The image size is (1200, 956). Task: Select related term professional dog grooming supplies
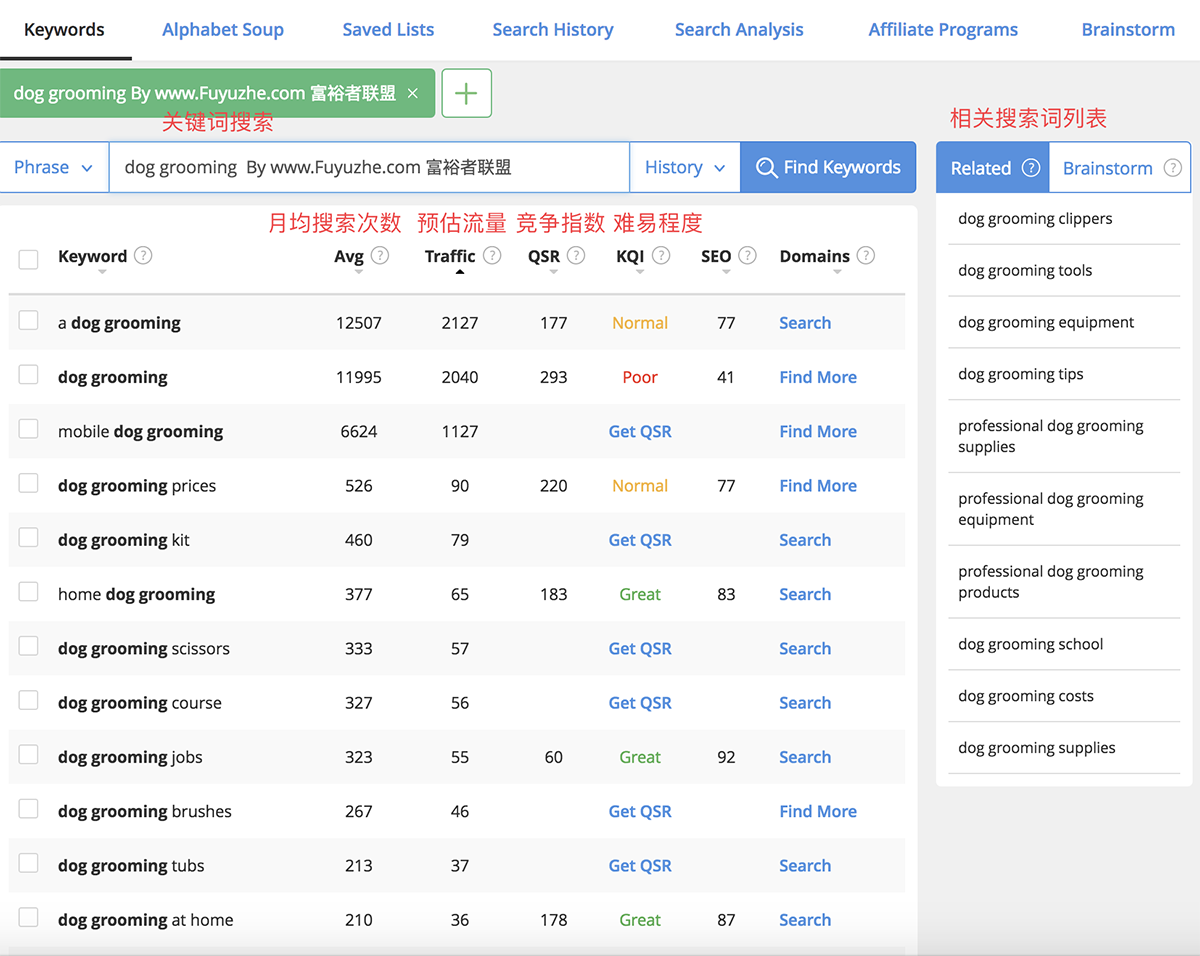(x=1051, y=437)
